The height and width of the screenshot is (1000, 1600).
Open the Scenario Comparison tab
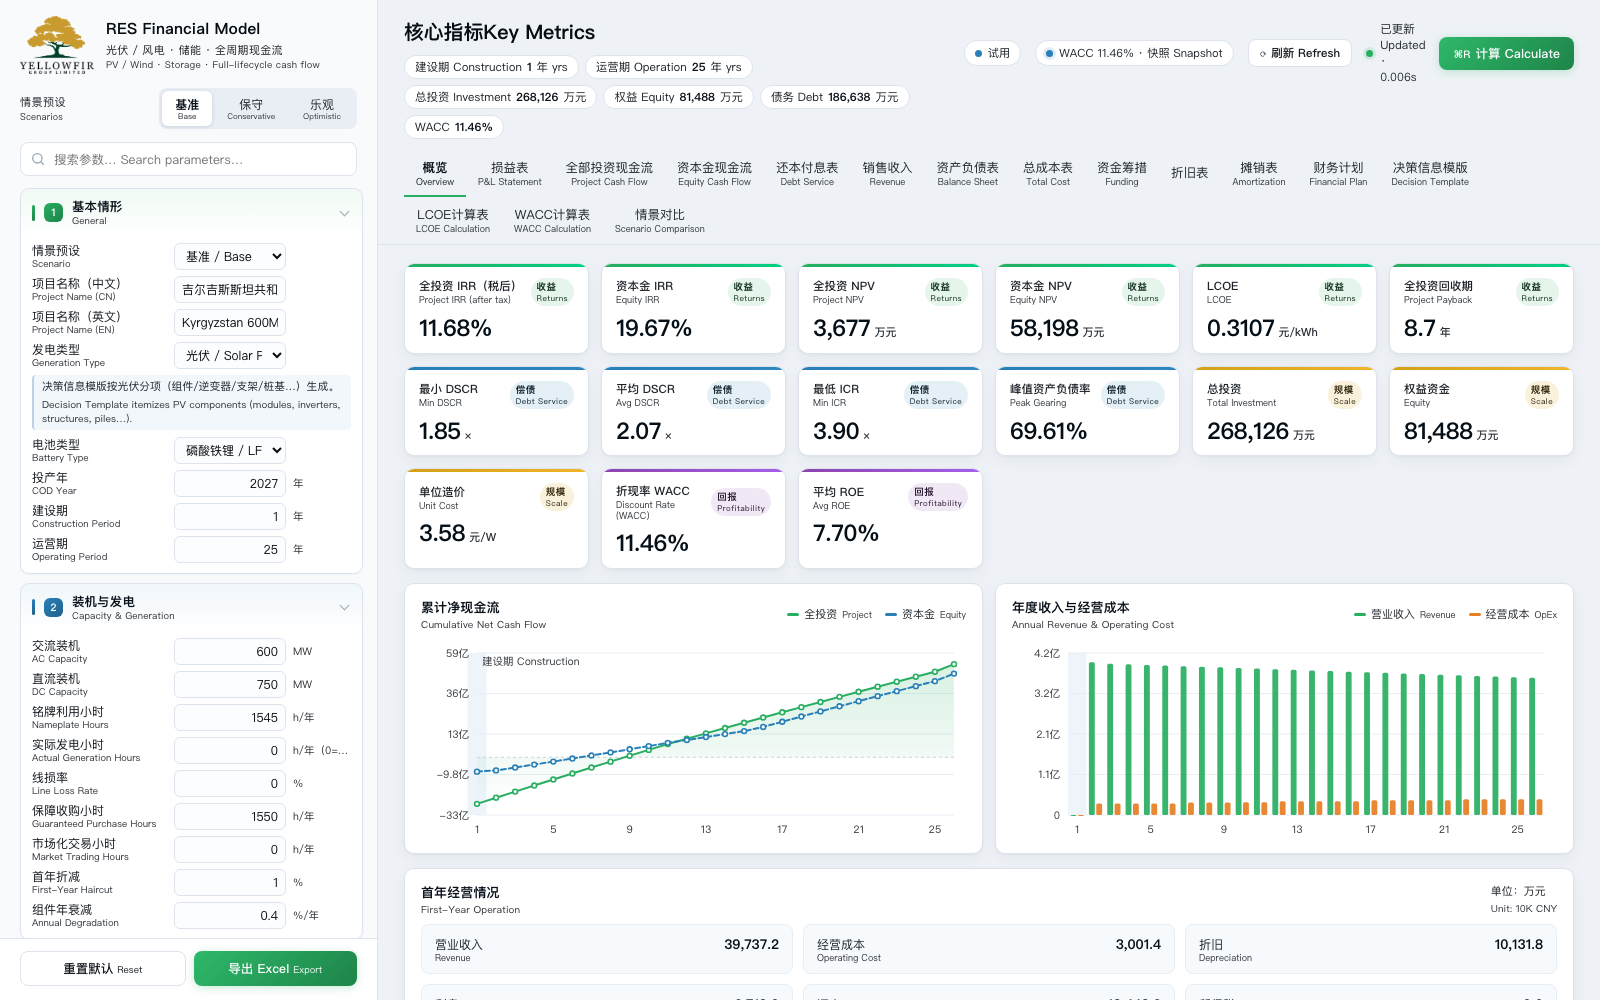[x=660, y=221]
